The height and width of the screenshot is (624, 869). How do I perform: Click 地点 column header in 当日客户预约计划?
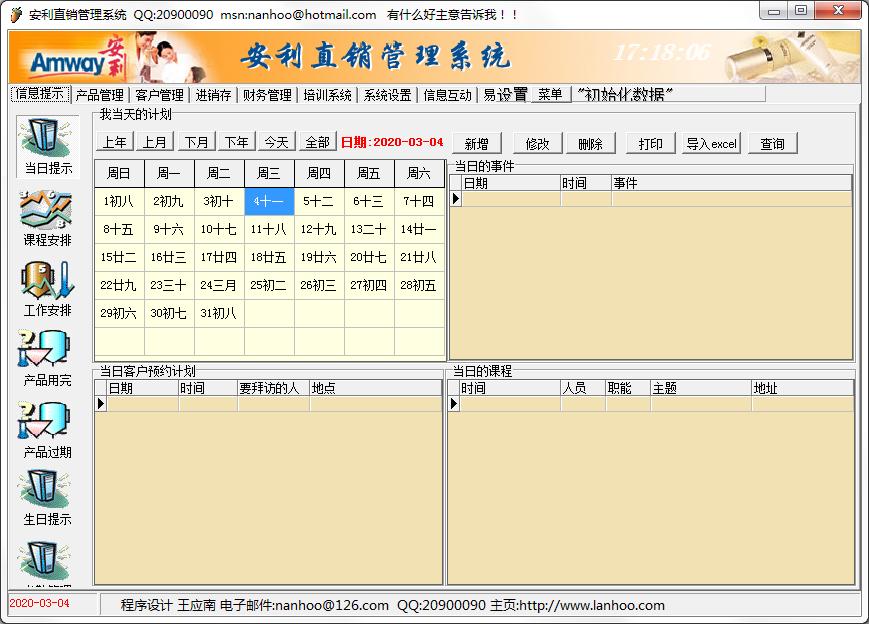(376, 388)
